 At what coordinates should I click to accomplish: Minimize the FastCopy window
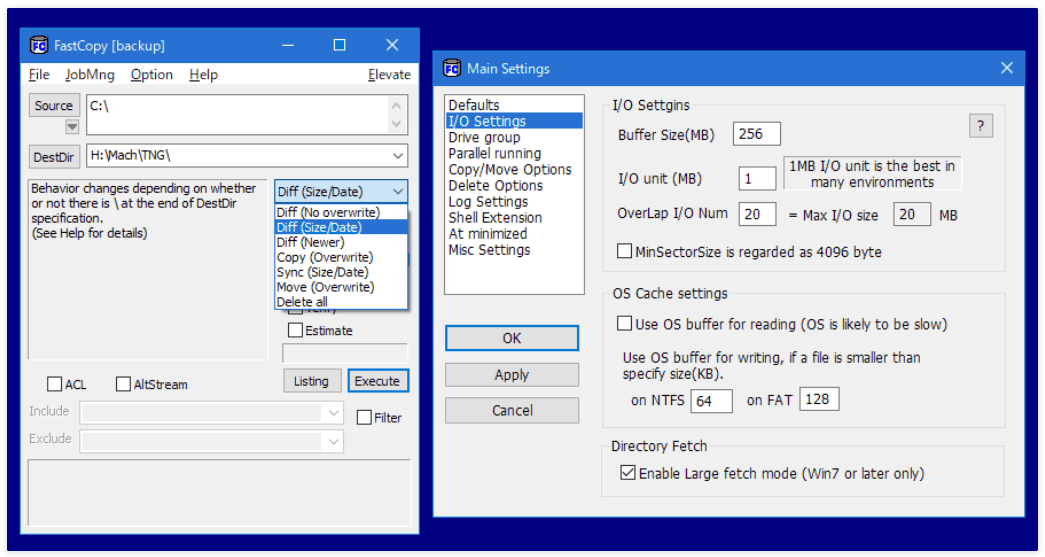pos(288,45)
